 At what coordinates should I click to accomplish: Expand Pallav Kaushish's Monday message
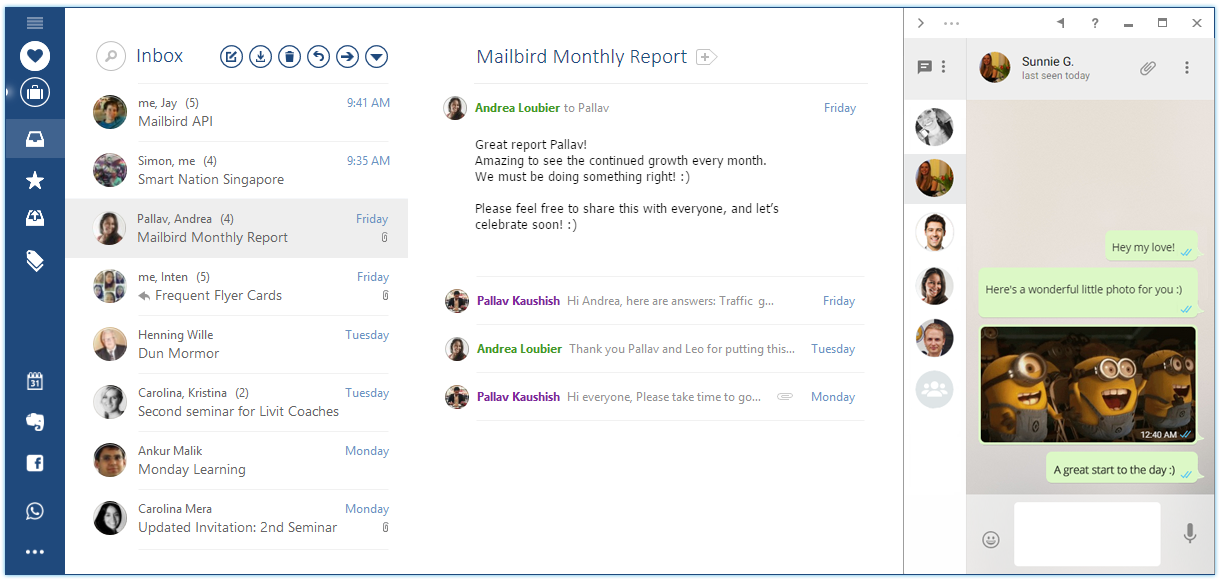coord(654,397)
